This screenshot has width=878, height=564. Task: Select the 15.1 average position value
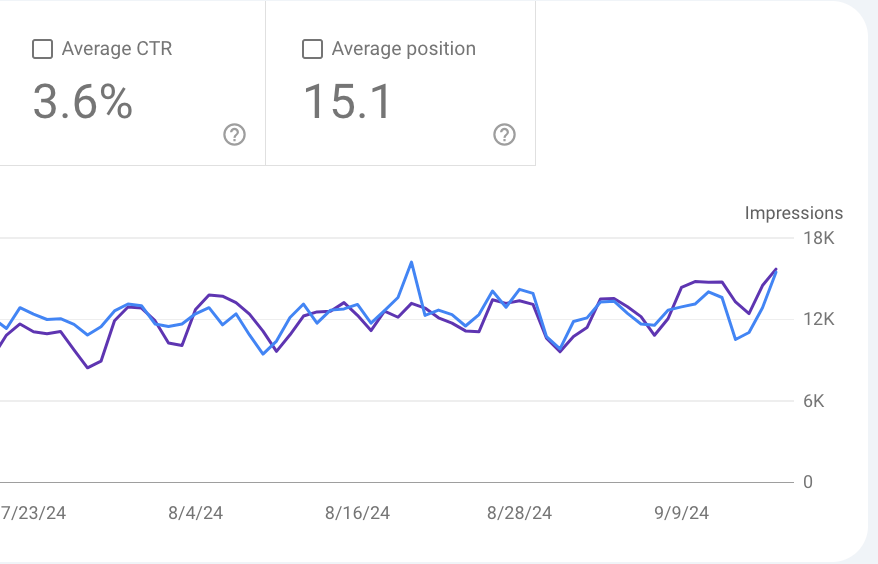[348, 102]
